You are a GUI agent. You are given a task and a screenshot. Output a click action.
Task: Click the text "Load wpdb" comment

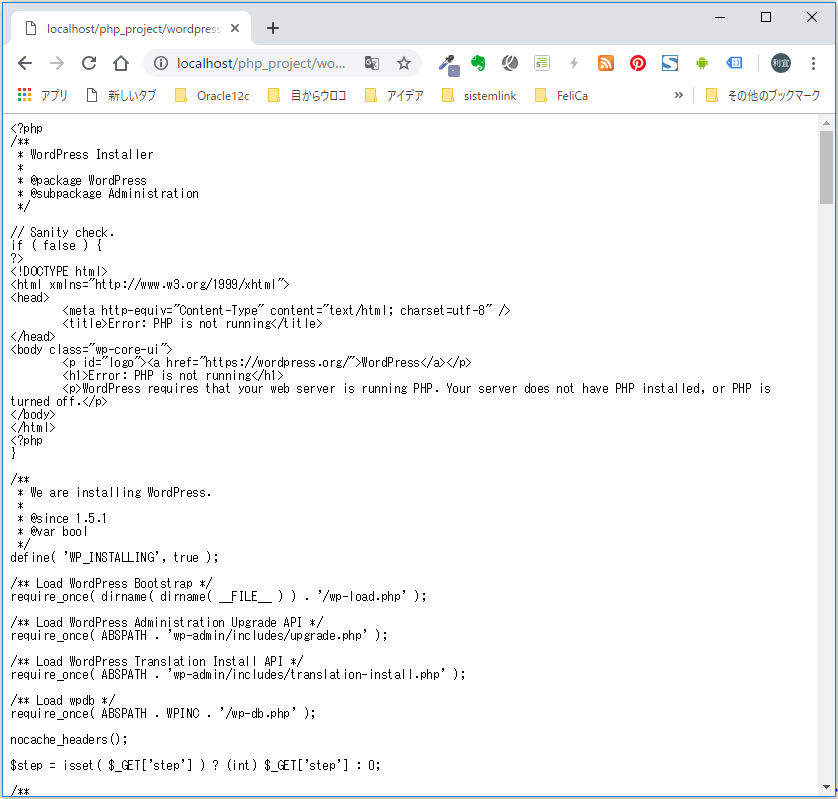65,701
